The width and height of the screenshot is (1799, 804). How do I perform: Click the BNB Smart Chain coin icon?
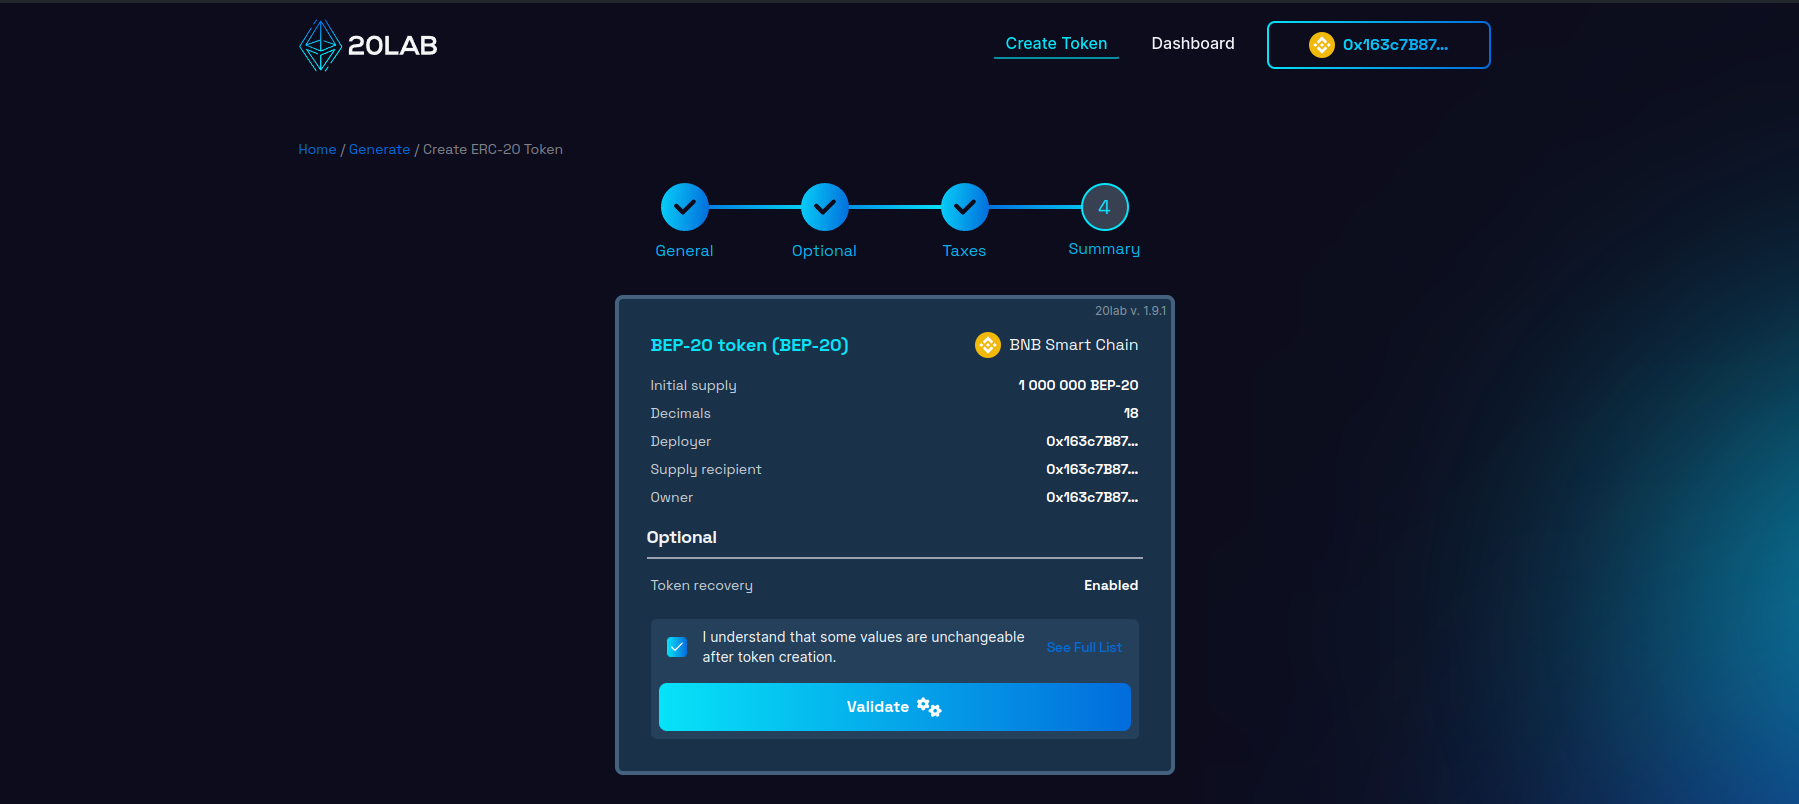point(988,345)
